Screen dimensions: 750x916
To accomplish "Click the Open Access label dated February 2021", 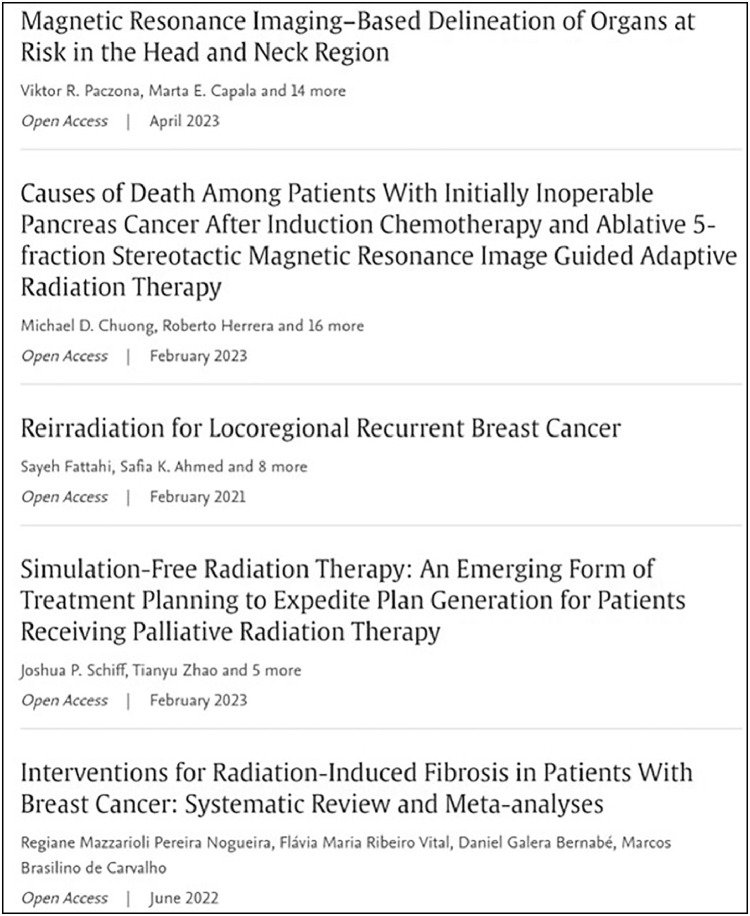I will coord(61,496).
